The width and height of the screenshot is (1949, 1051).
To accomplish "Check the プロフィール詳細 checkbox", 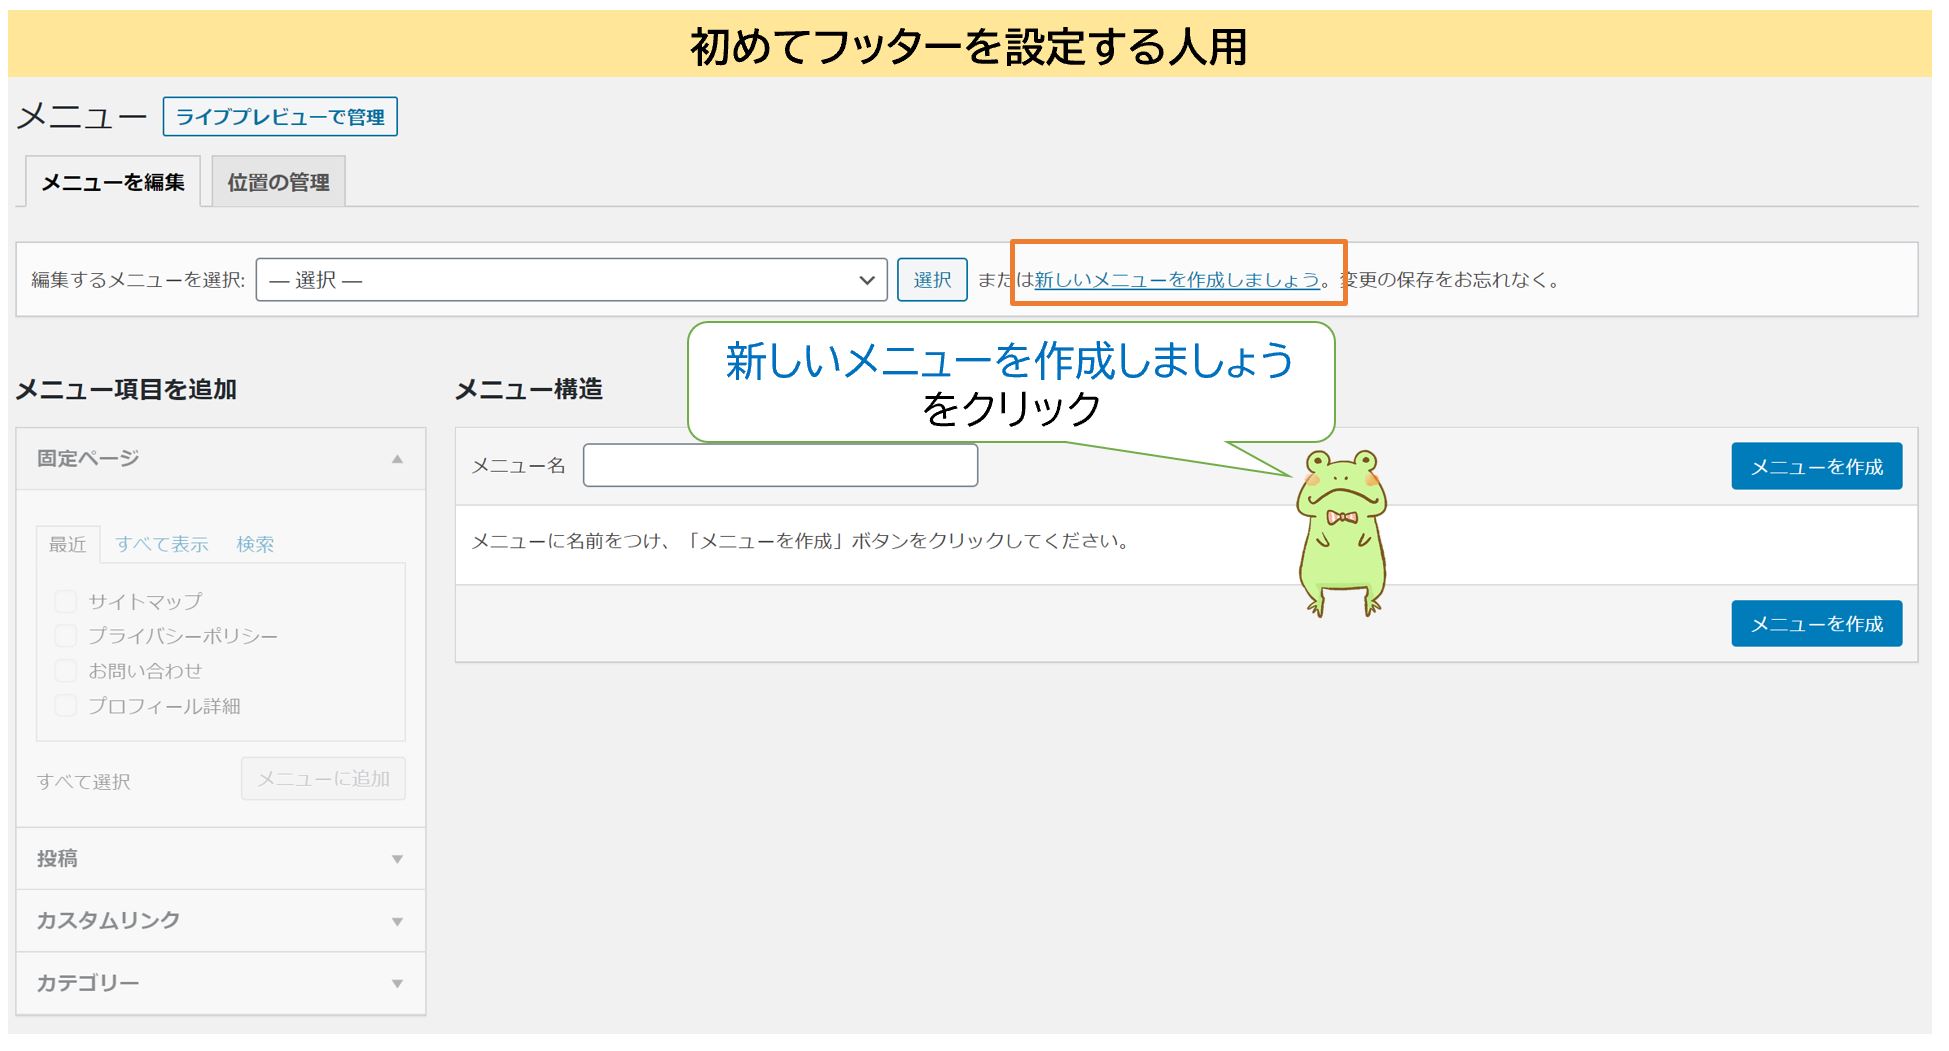I will click(66, 705).
